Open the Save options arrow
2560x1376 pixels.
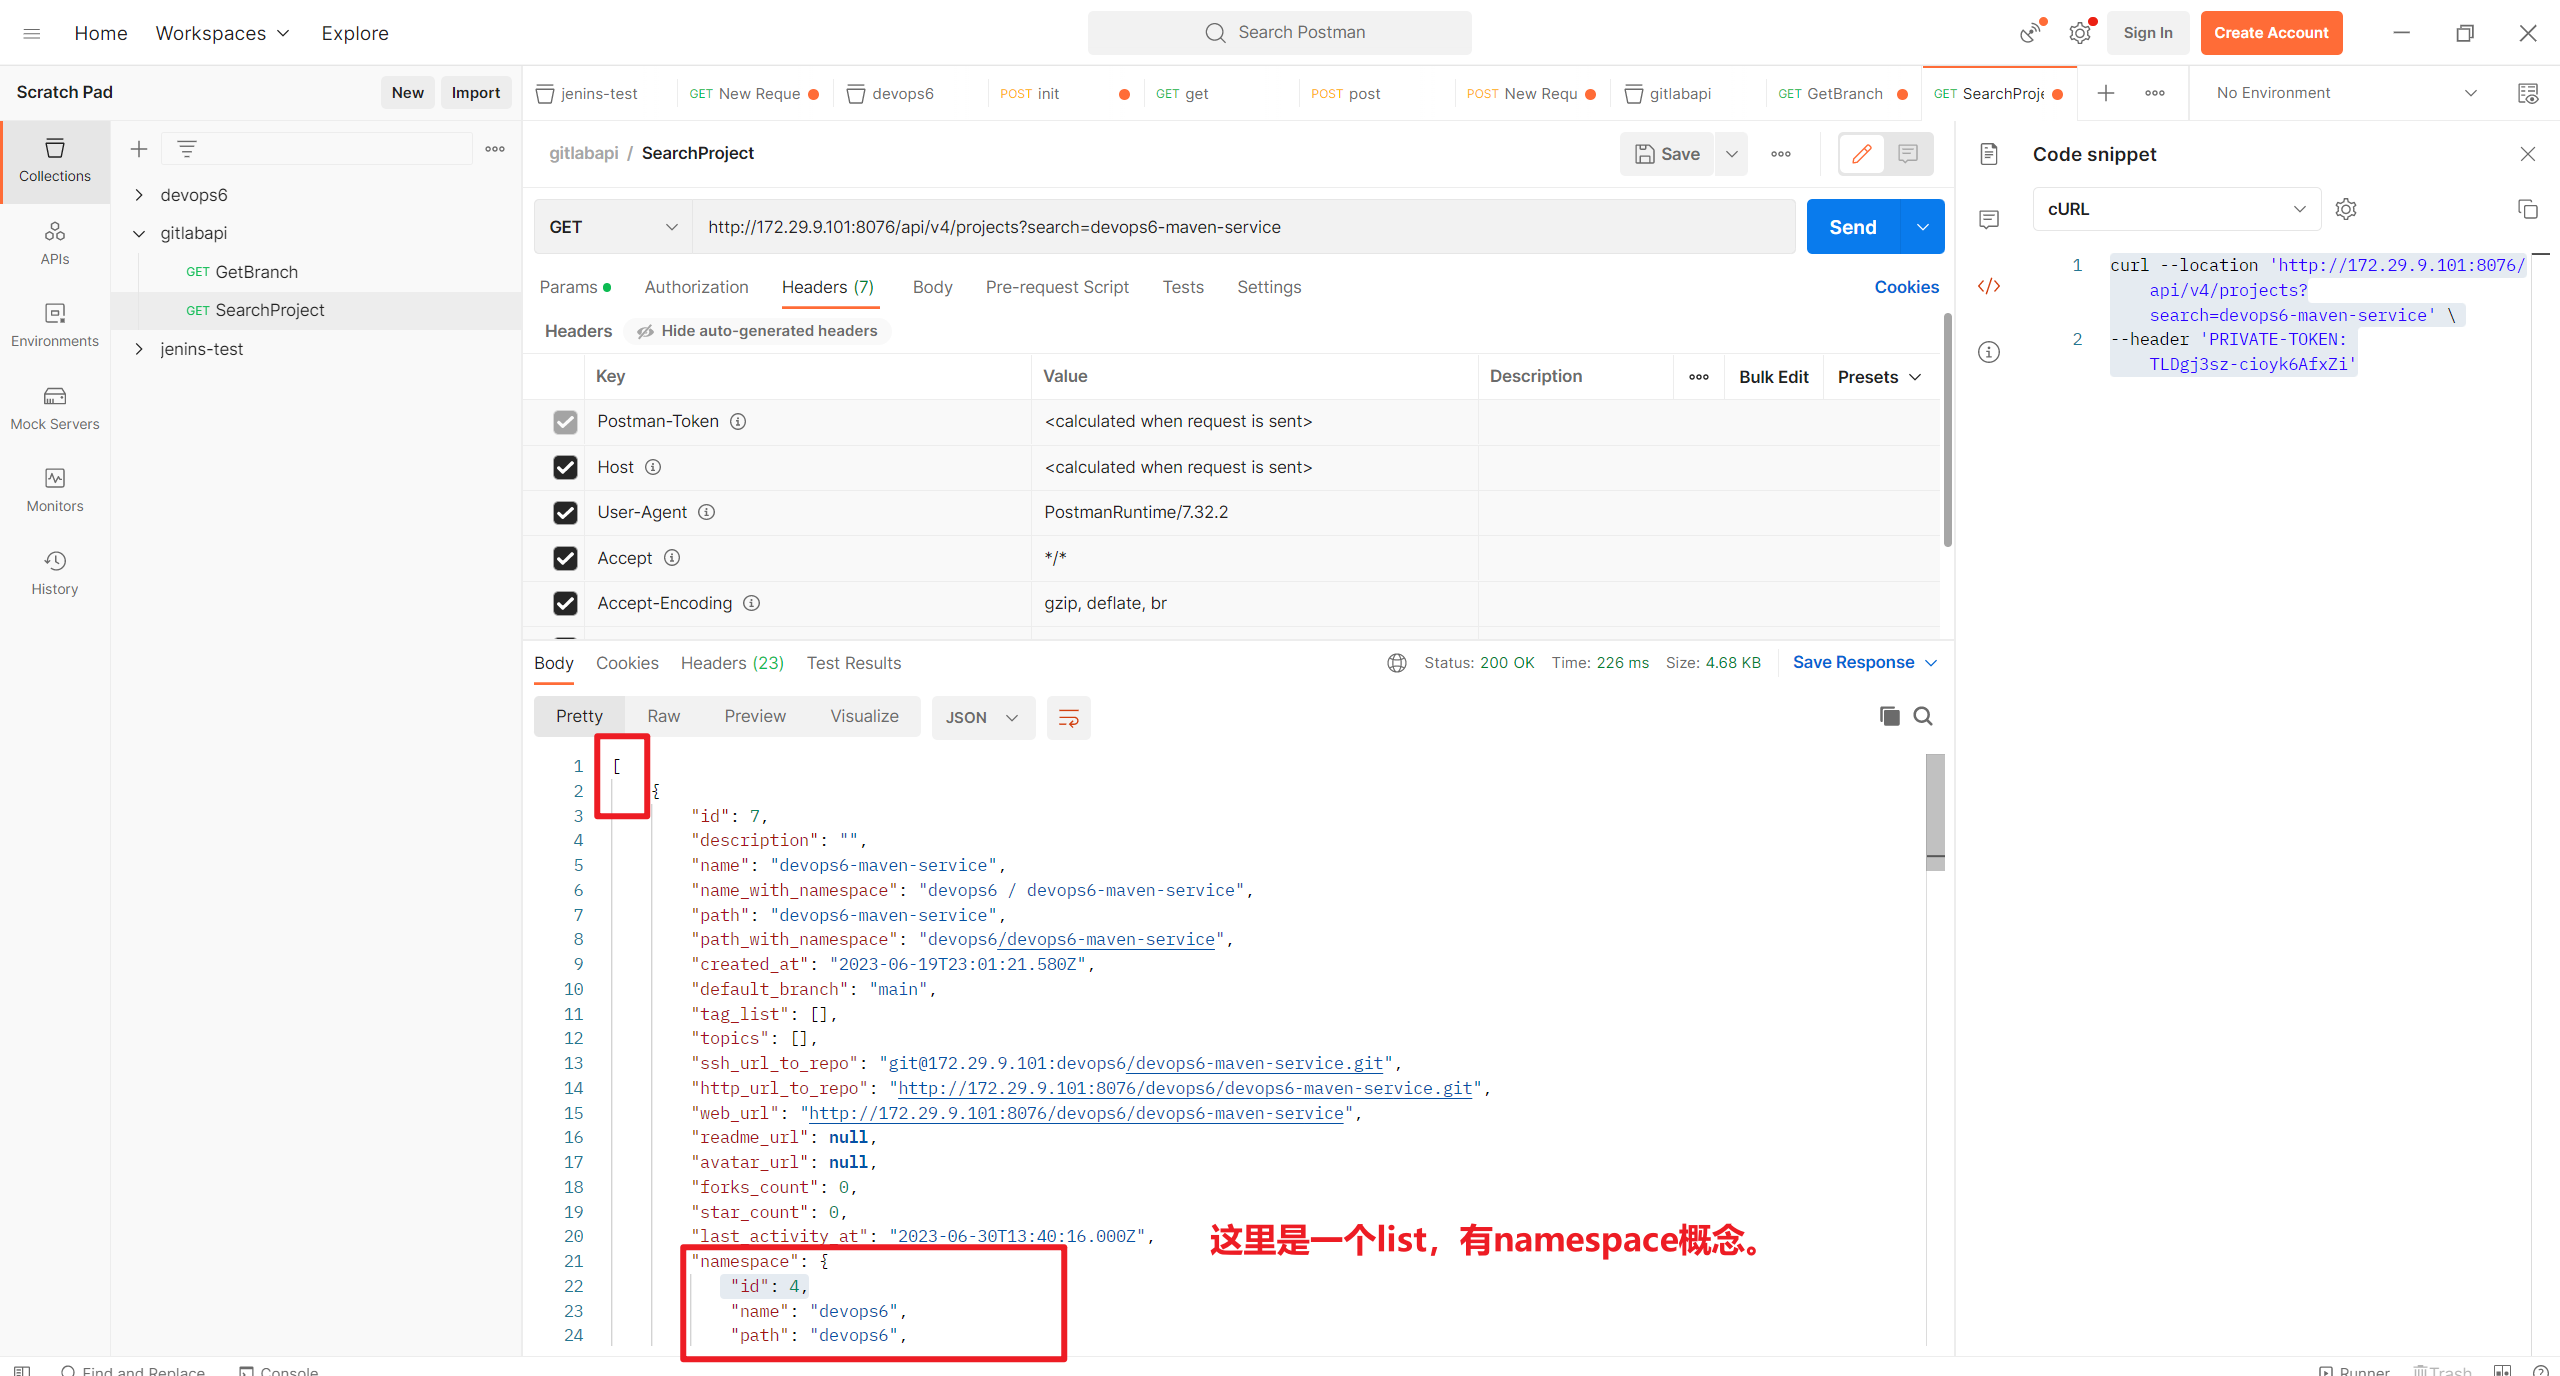coord(1732,154)
